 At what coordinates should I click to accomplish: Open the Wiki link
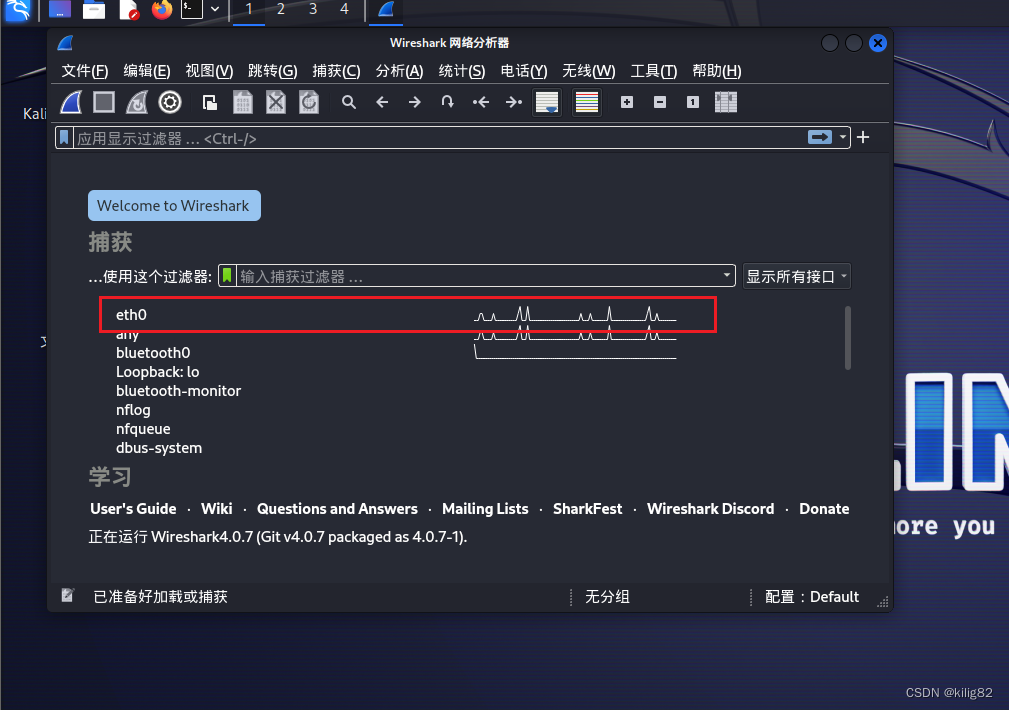coord(217,509)
